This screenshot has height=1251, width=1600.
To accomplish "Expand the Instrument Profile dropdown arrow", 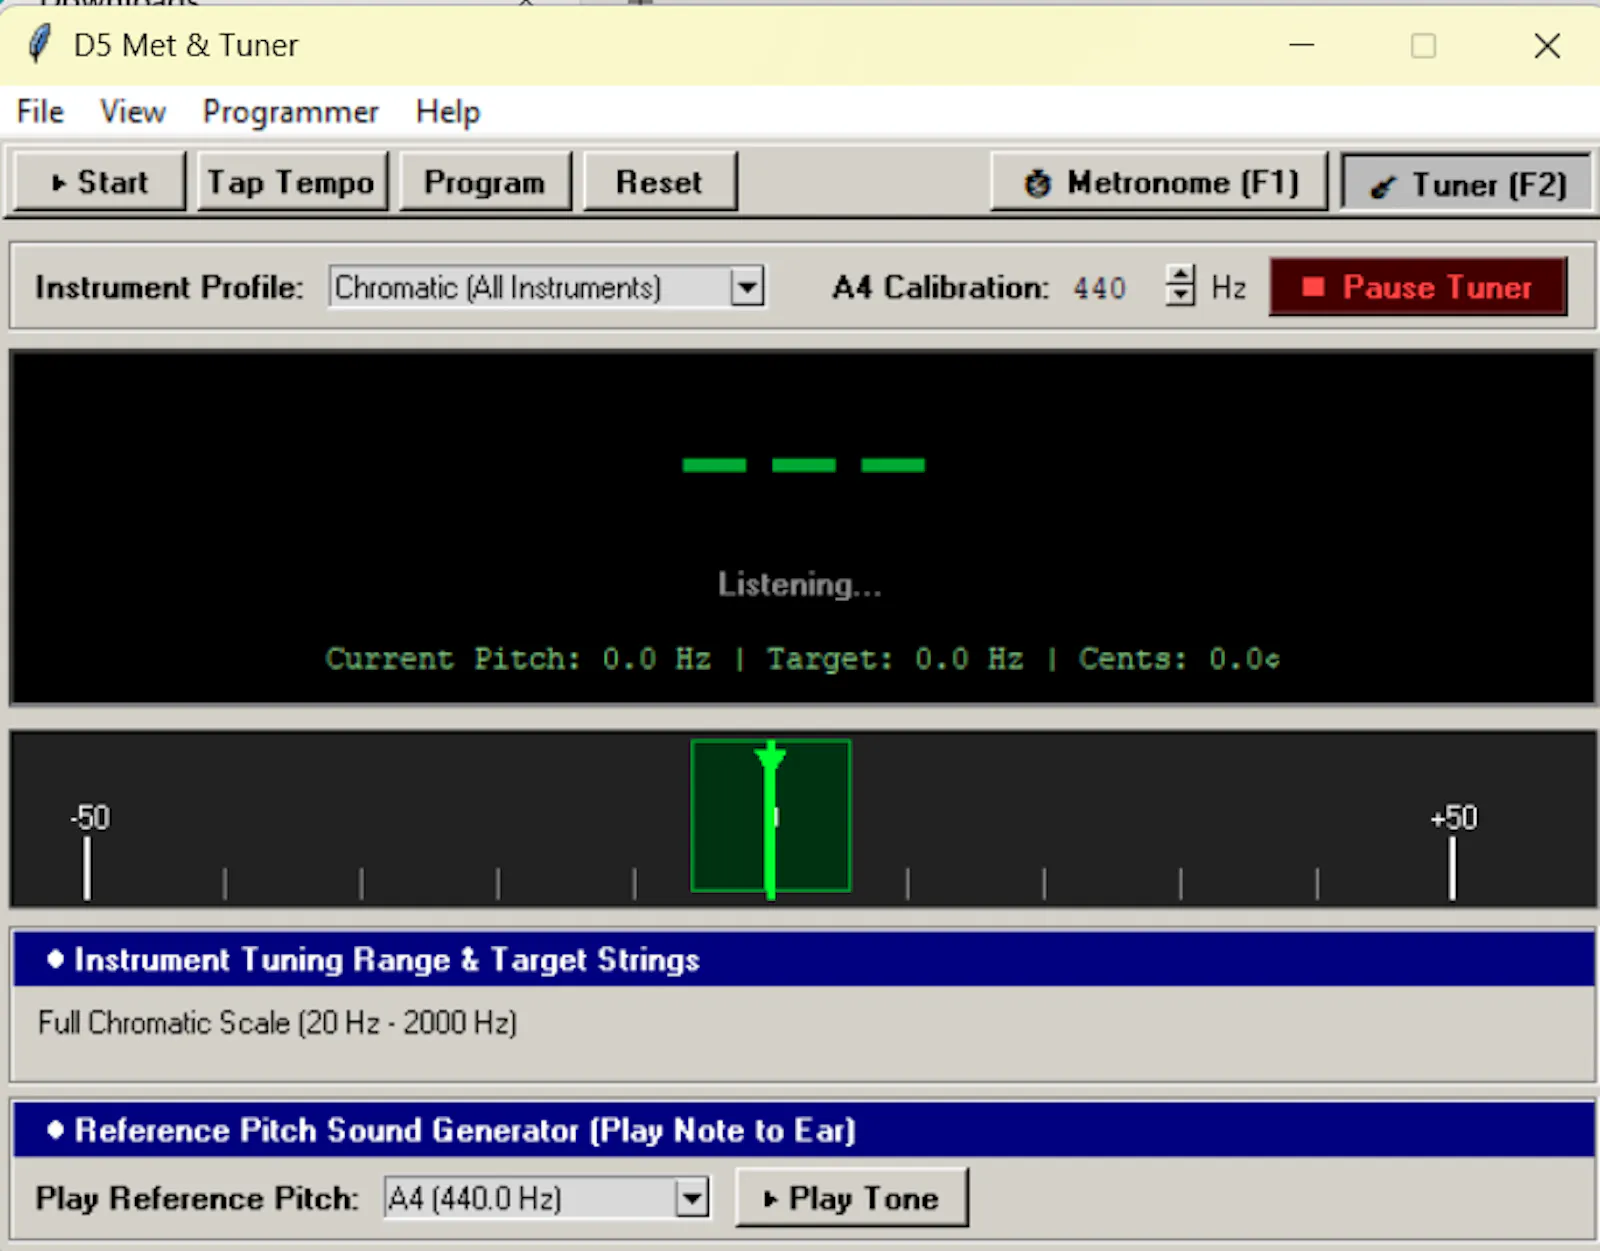I will click(x=747, y=288).
